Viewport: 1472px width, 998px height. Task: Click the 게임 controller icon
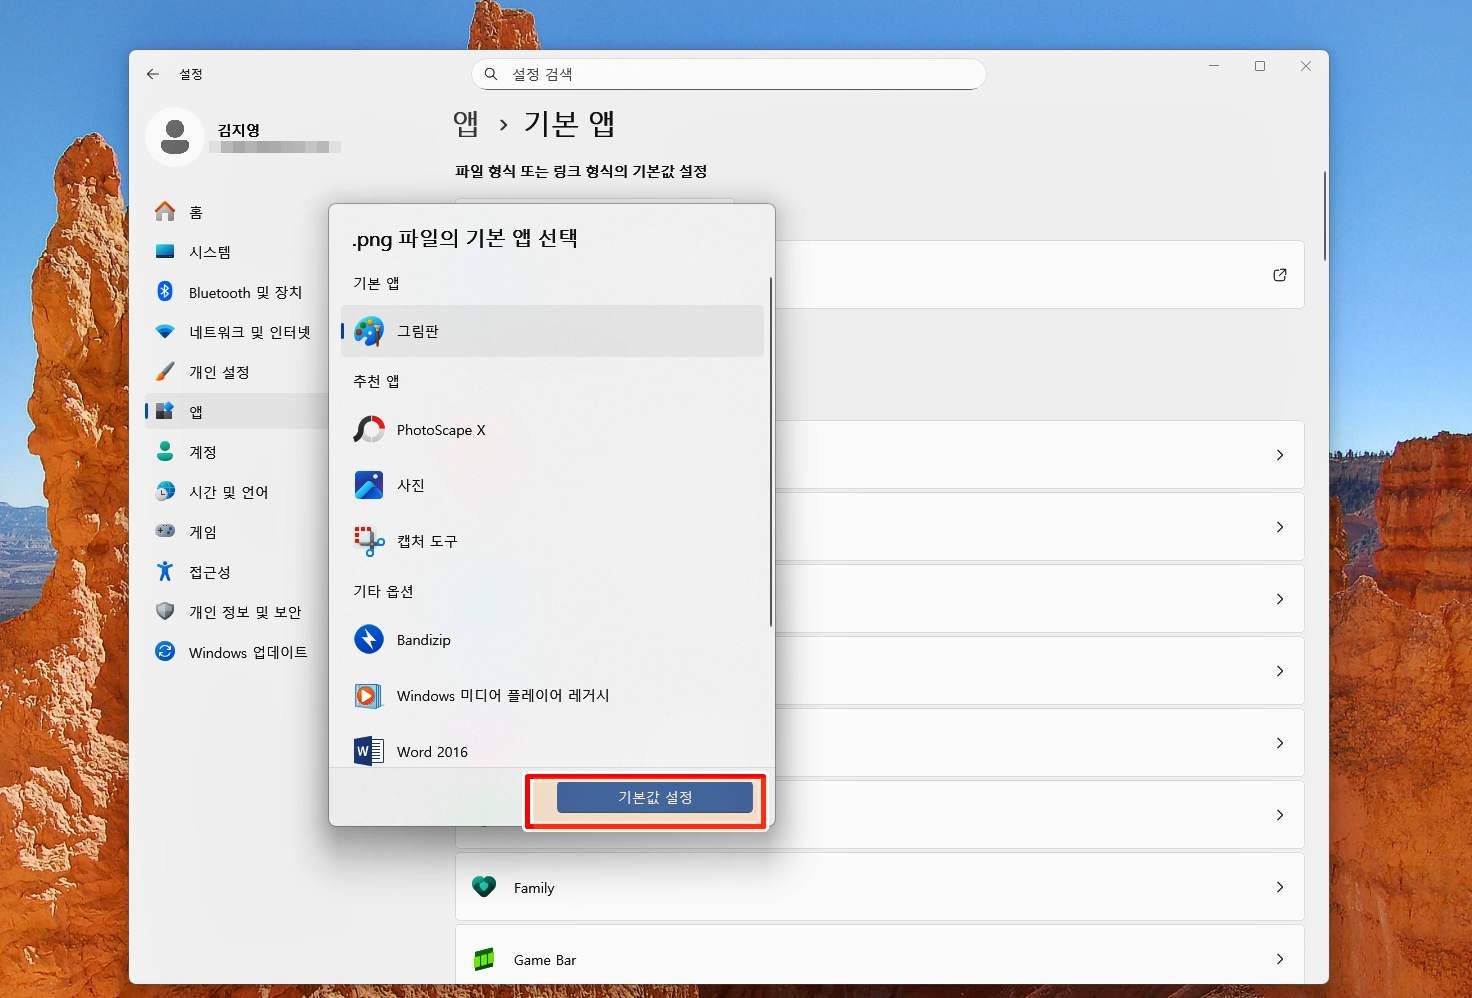(165, 532)
